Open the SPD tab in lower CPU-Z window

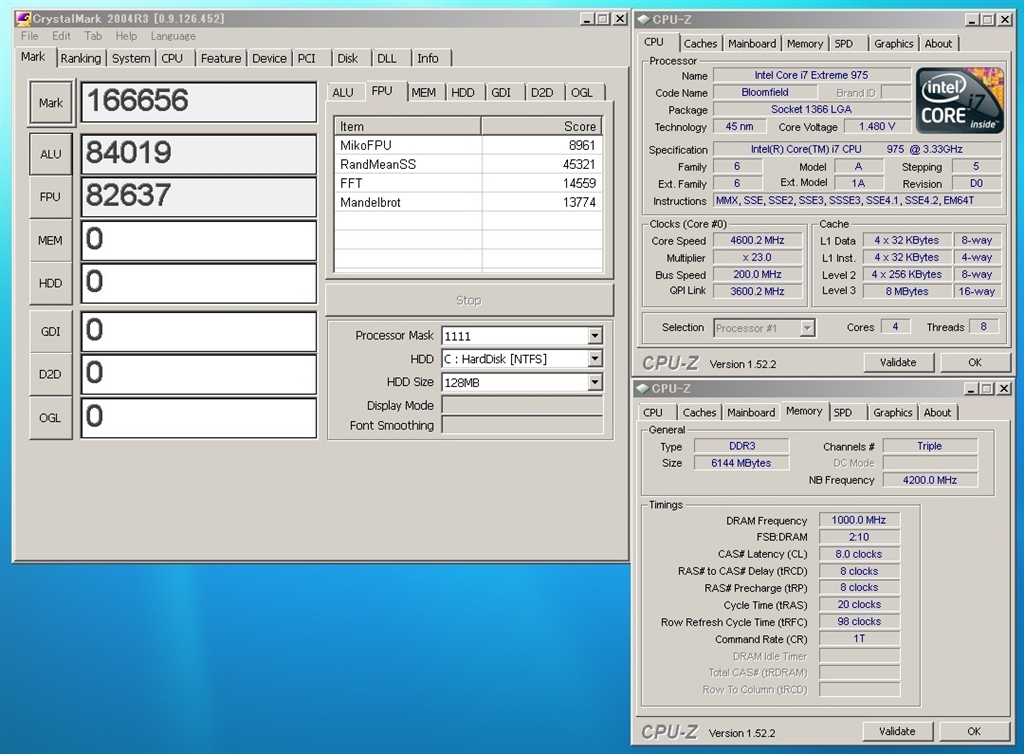(x=843, y=413)
